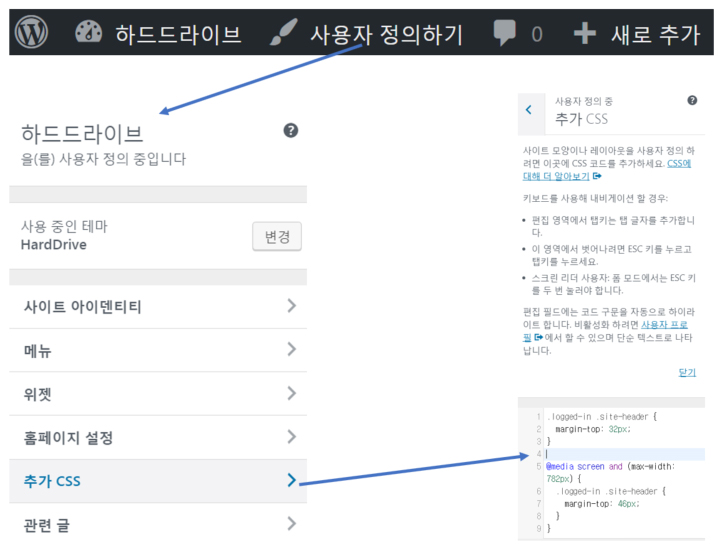The image size is (722, 552).
Task: Open the 사용자 프로필 link
Action: click(x=606, y=331)
